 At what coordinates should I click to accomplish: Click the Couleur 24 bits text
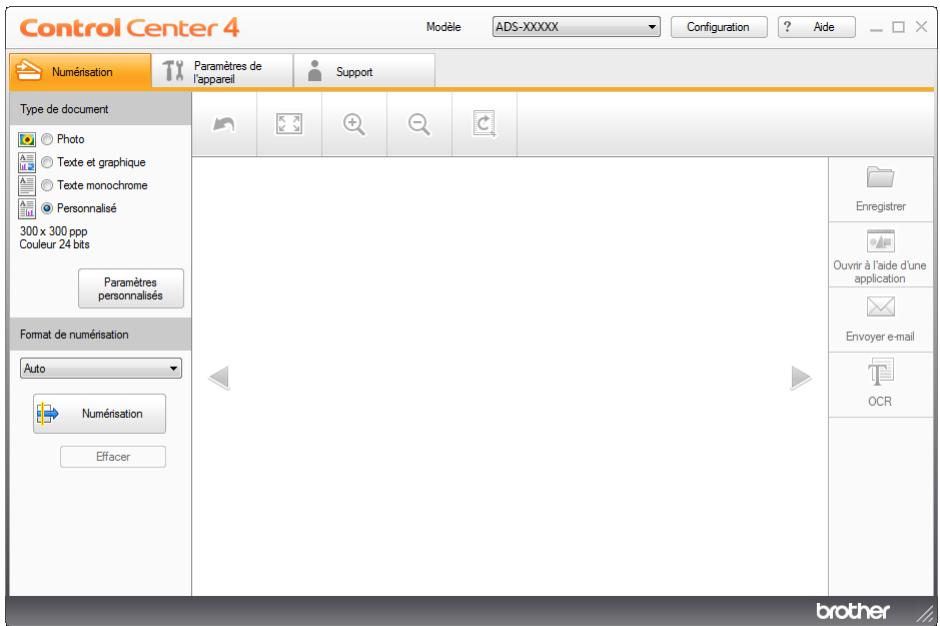pyautogui.click(x=55, y=244)
